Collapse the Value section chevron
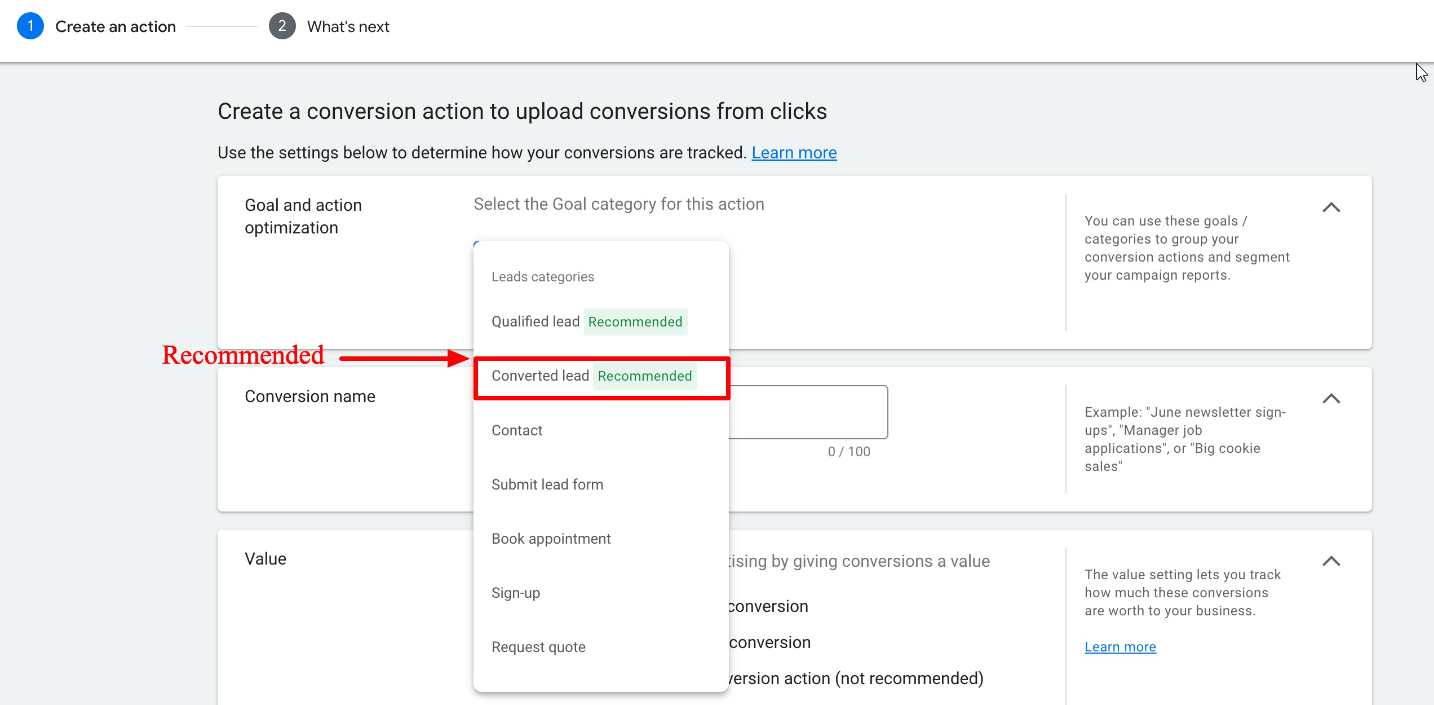The height and width of the screenshot is (705, 1434). pyautogui.click(x=1331, y=561)
